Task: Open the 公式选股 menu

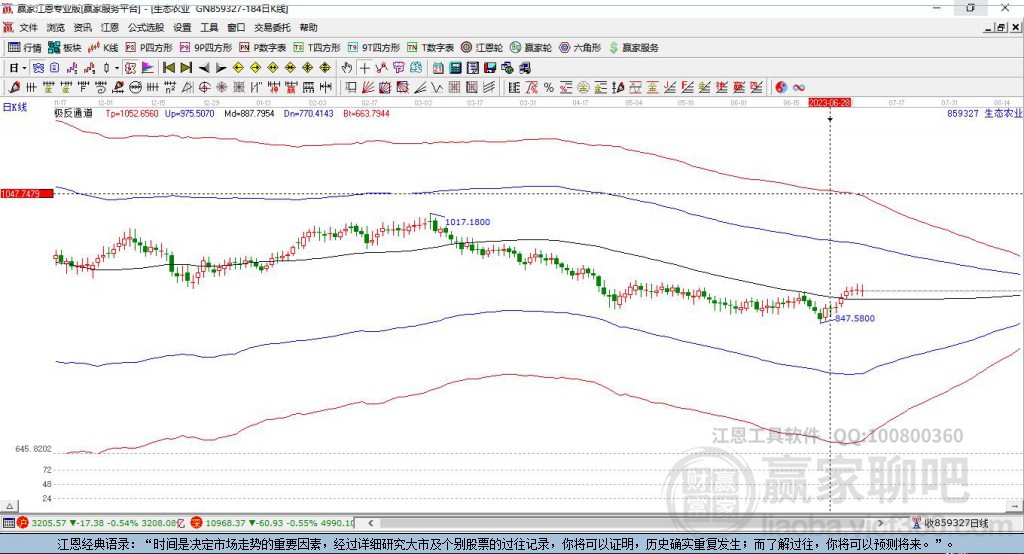Action: pyautogui.click(x=146, y=27)
